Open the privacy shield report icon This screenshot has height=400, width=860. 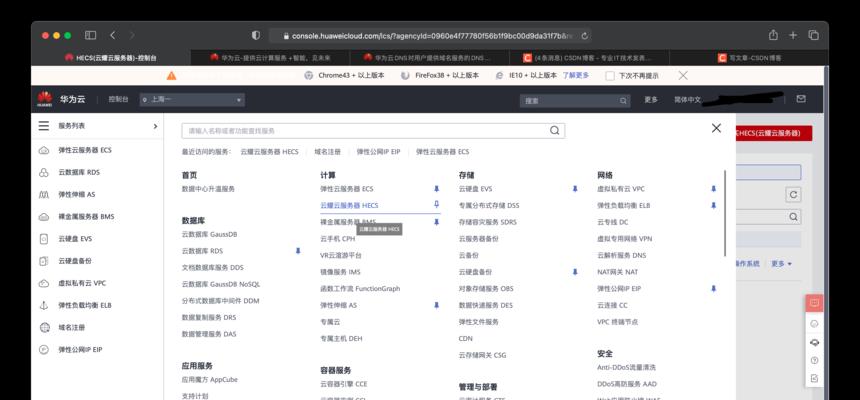[x=256, y=35]
